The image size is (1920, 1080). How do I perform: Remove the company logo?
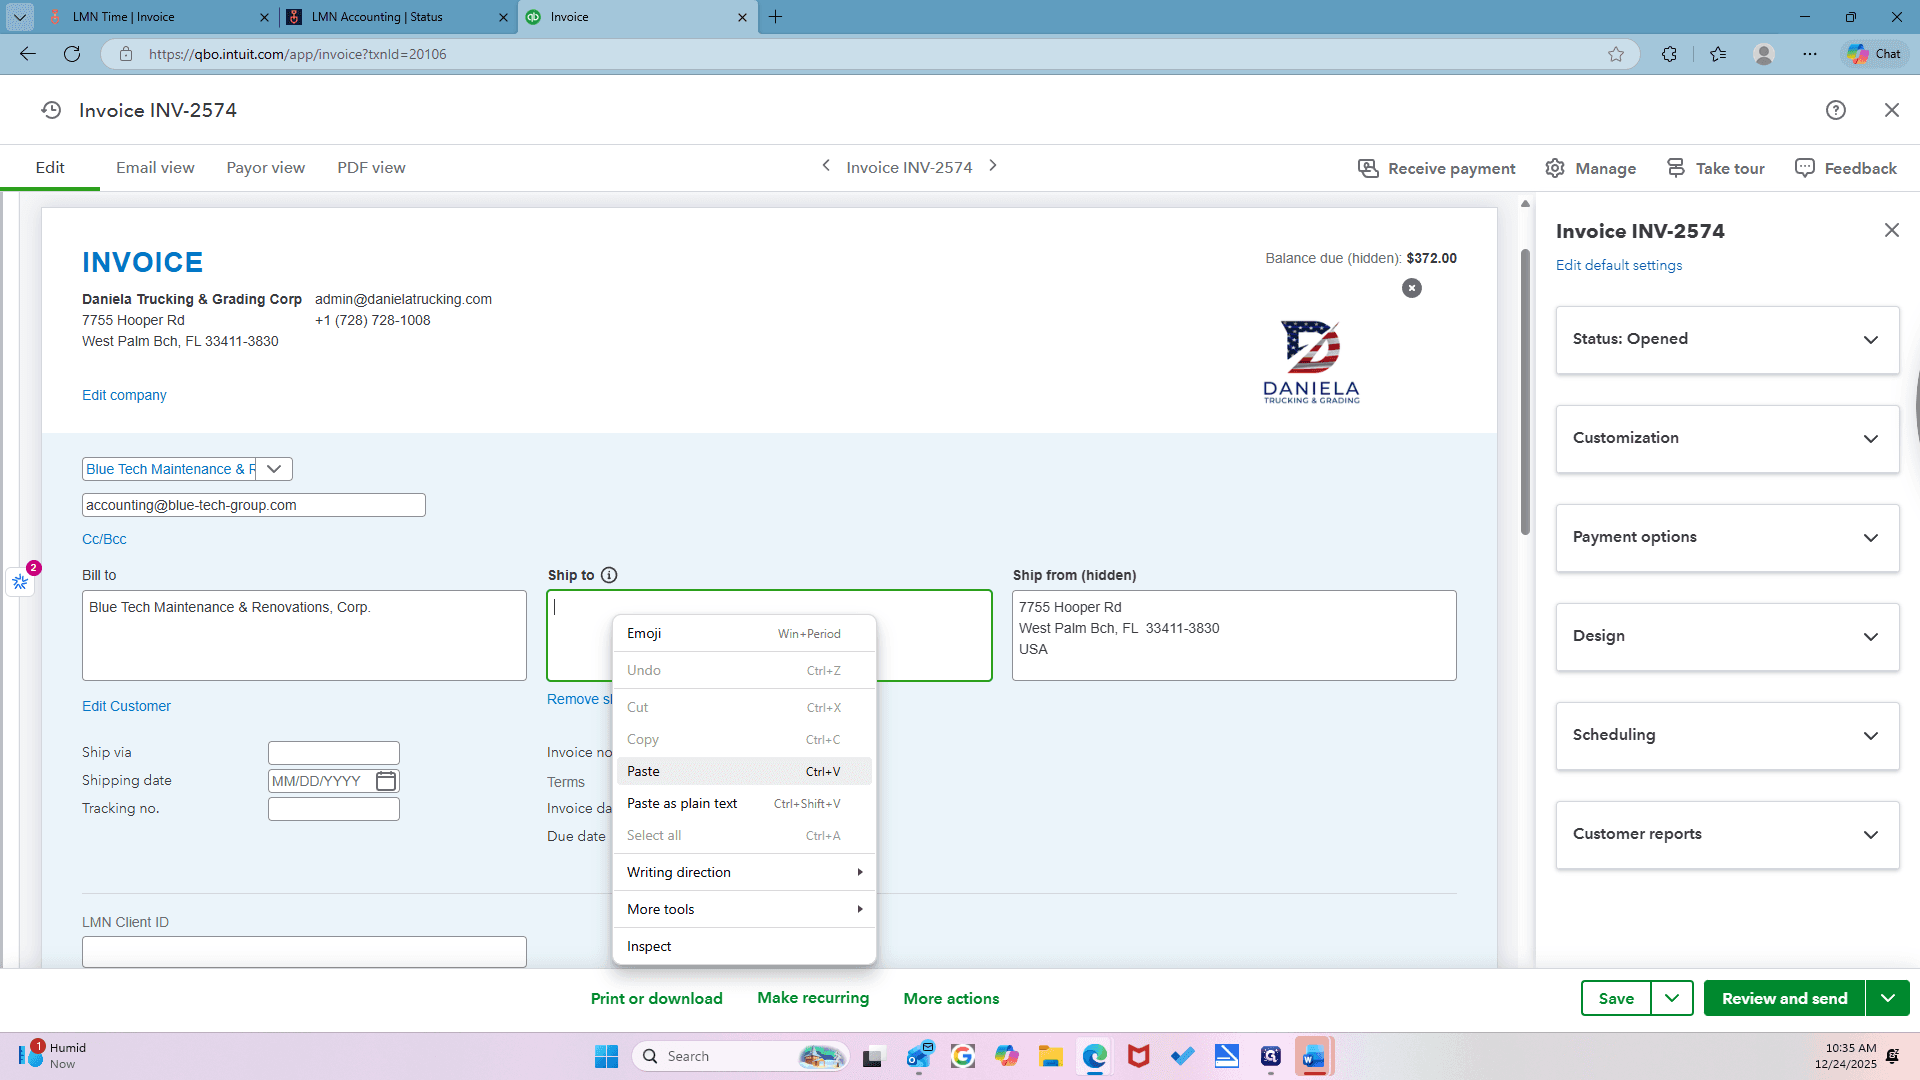point(1412,288)
